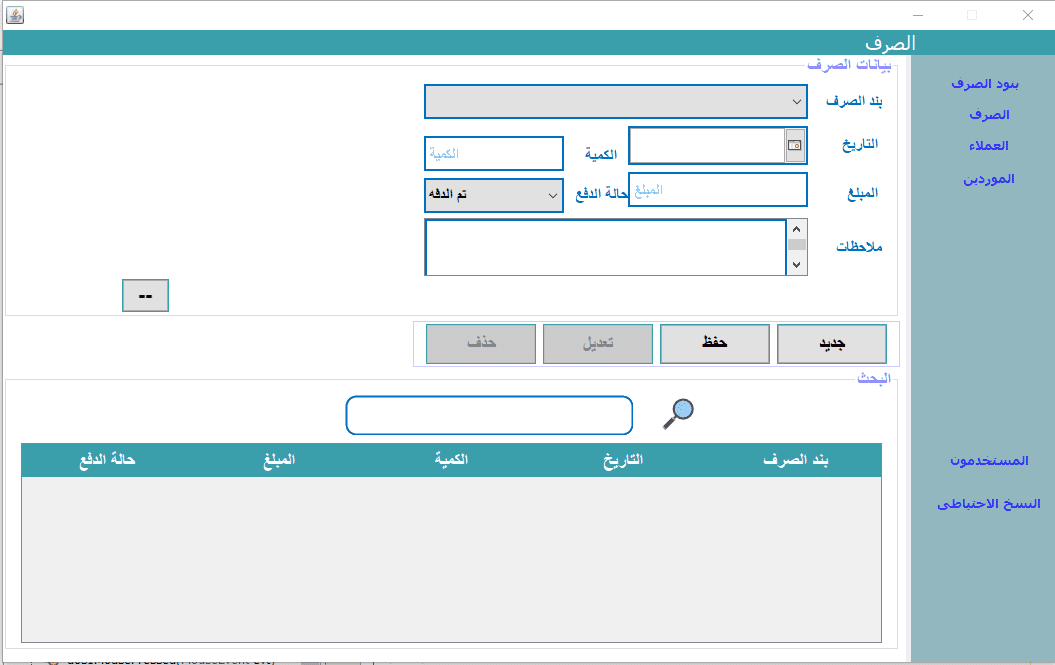Open العملاء in sidebar

(988, 145)
